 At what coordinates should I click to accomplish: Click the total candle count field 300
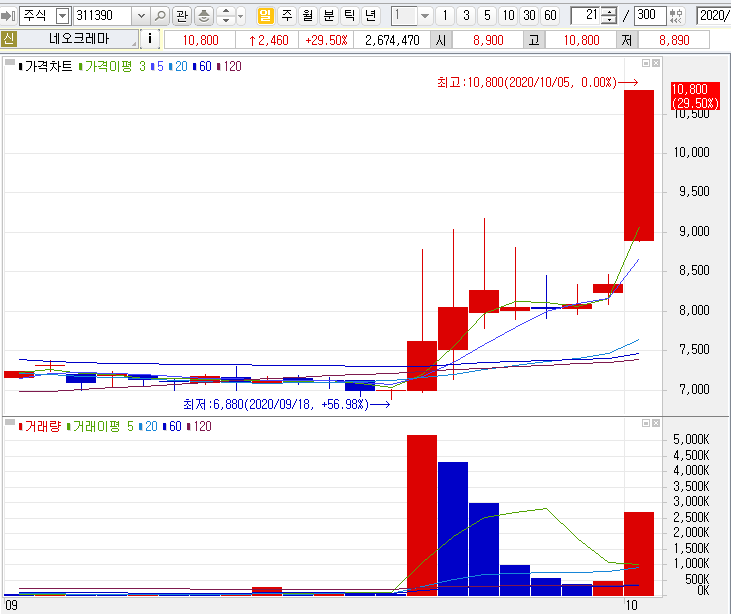650,16
